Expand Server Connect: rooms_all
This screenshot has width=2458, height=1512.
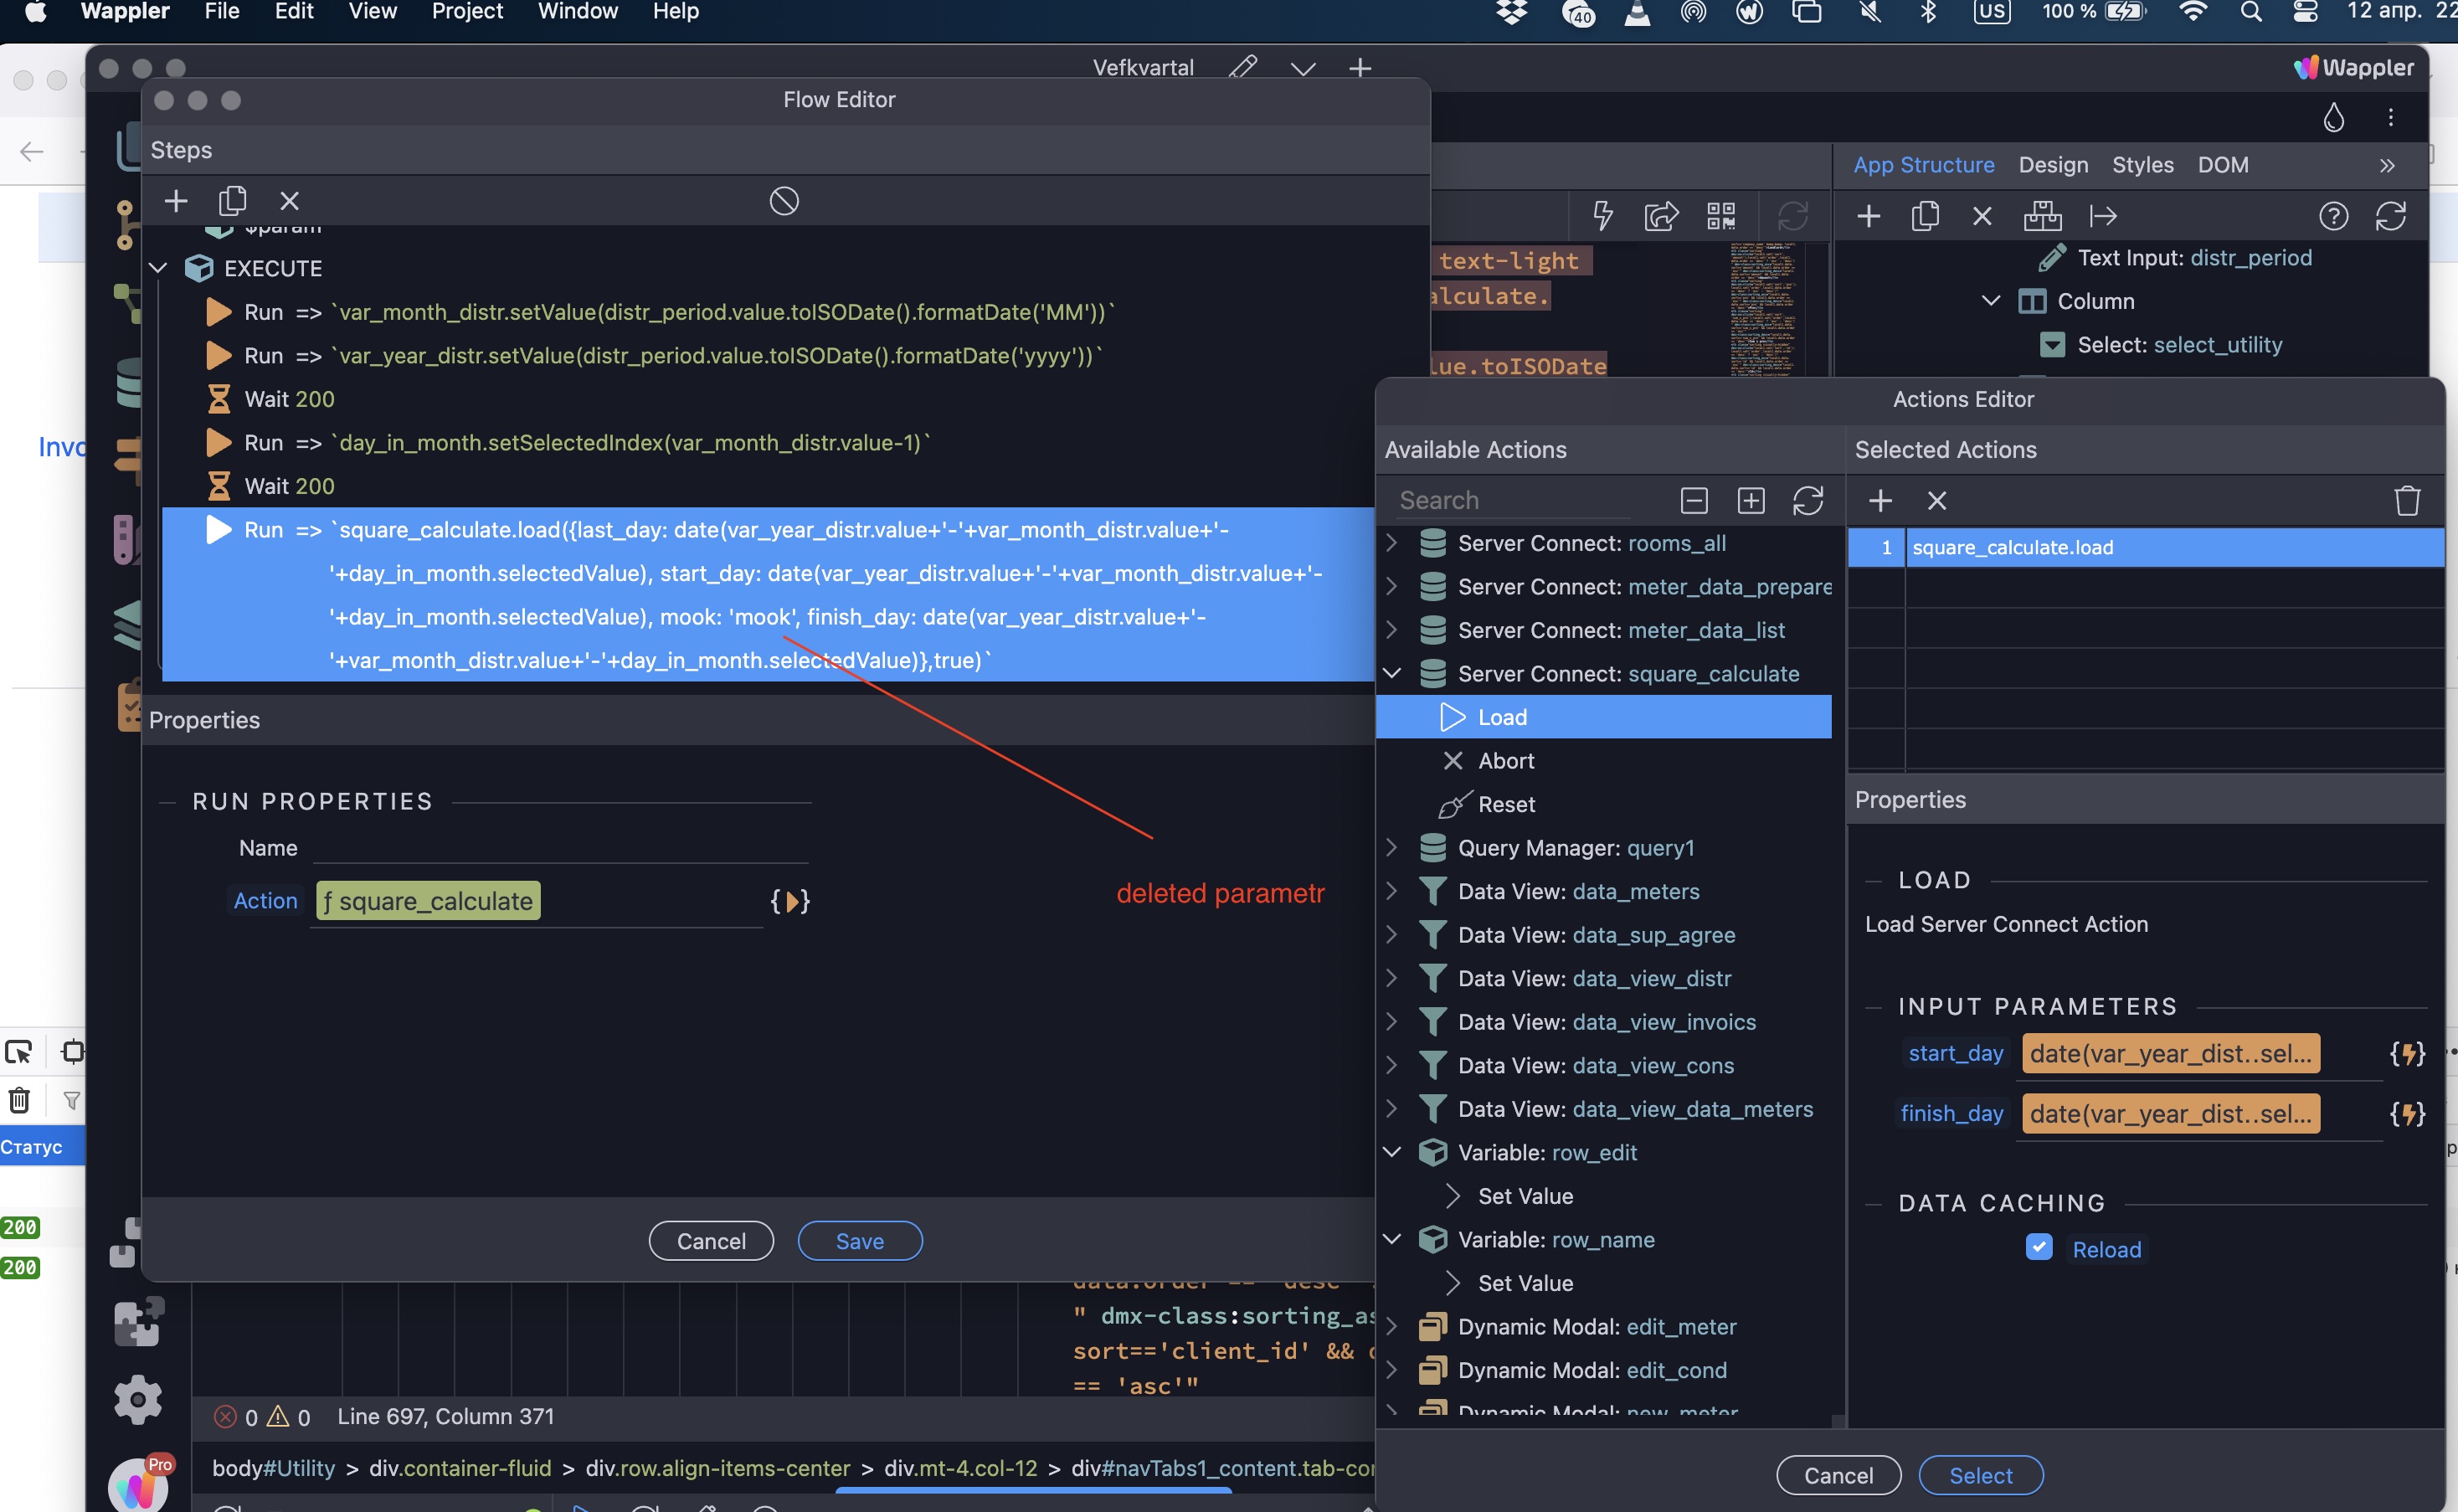1392,543
